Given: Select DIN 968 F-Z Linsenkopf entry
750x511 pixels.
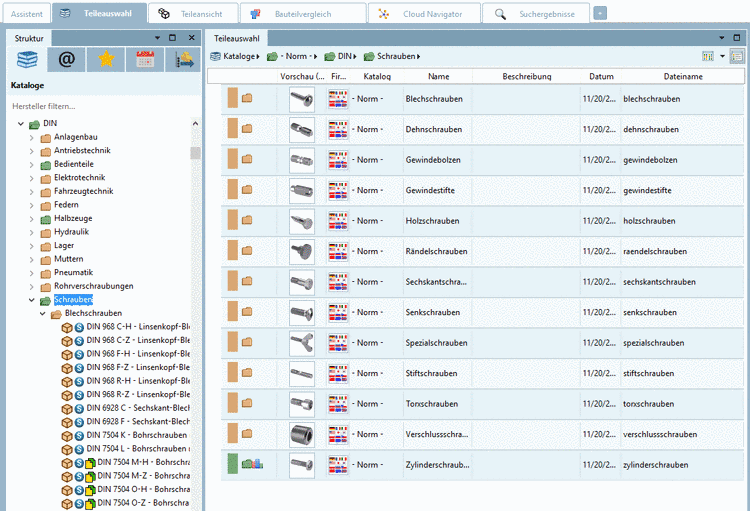Looking at the screenshot, I should (138, 367).
